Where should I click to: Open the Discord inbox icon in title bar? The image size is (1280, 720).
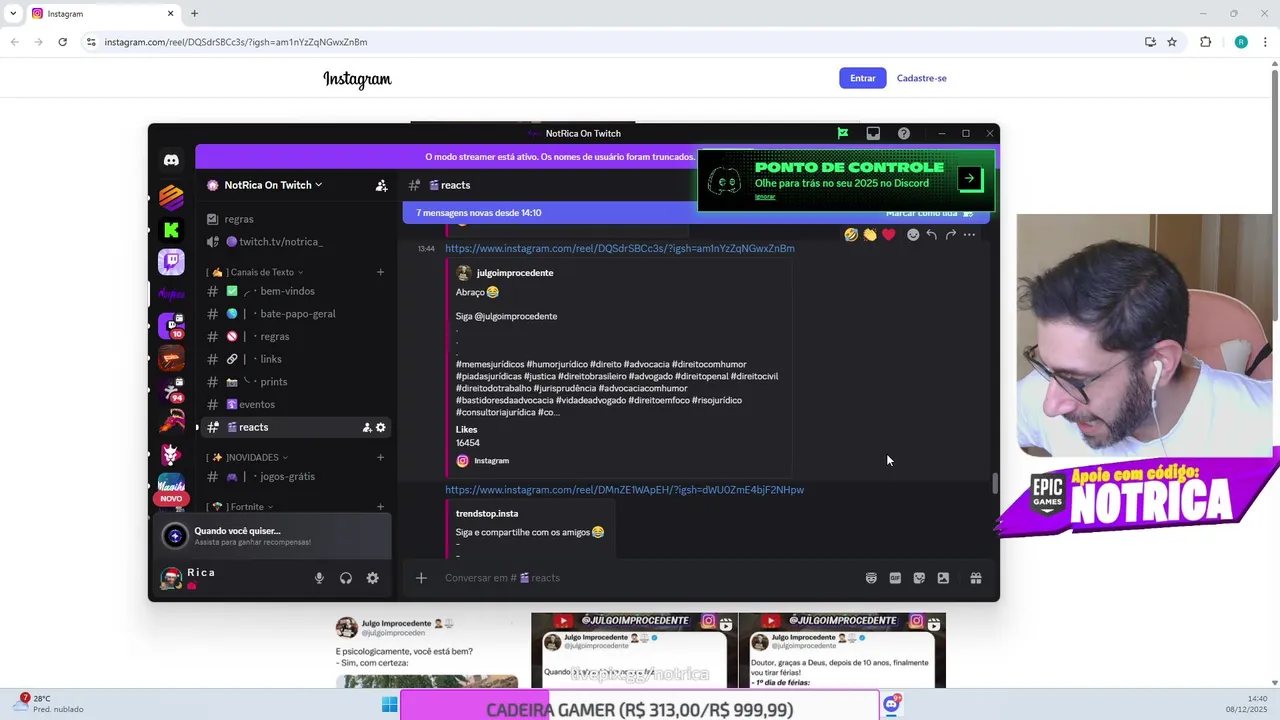tap(873, 133)
